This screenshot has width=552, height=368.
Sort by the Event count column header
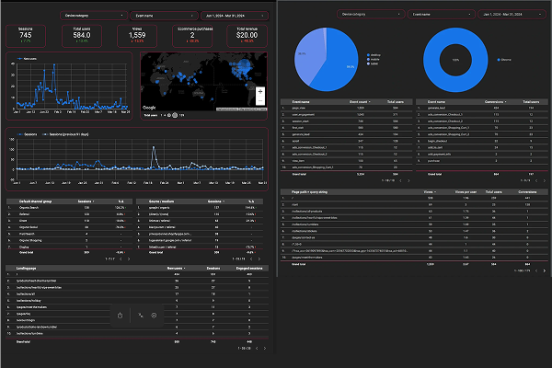pyautogui.click(x=359, y=102)
